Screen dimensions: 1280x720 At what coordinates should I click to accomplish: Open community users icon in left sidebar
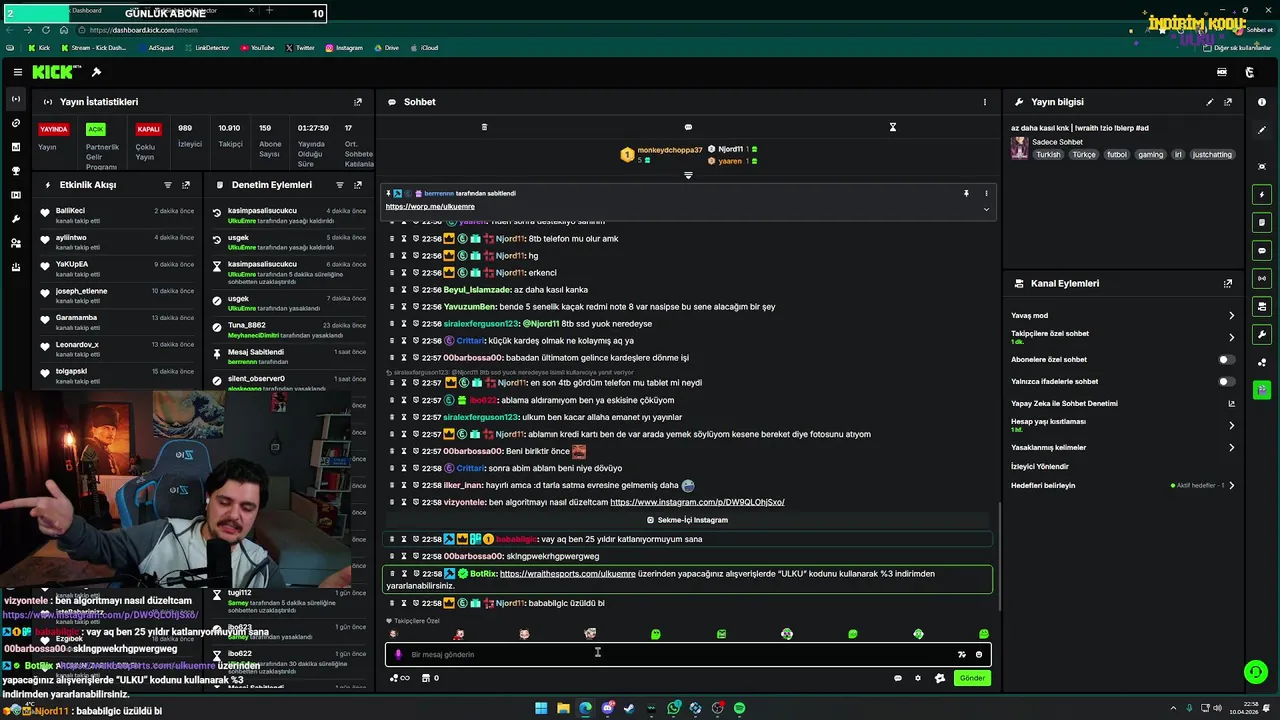15,243
